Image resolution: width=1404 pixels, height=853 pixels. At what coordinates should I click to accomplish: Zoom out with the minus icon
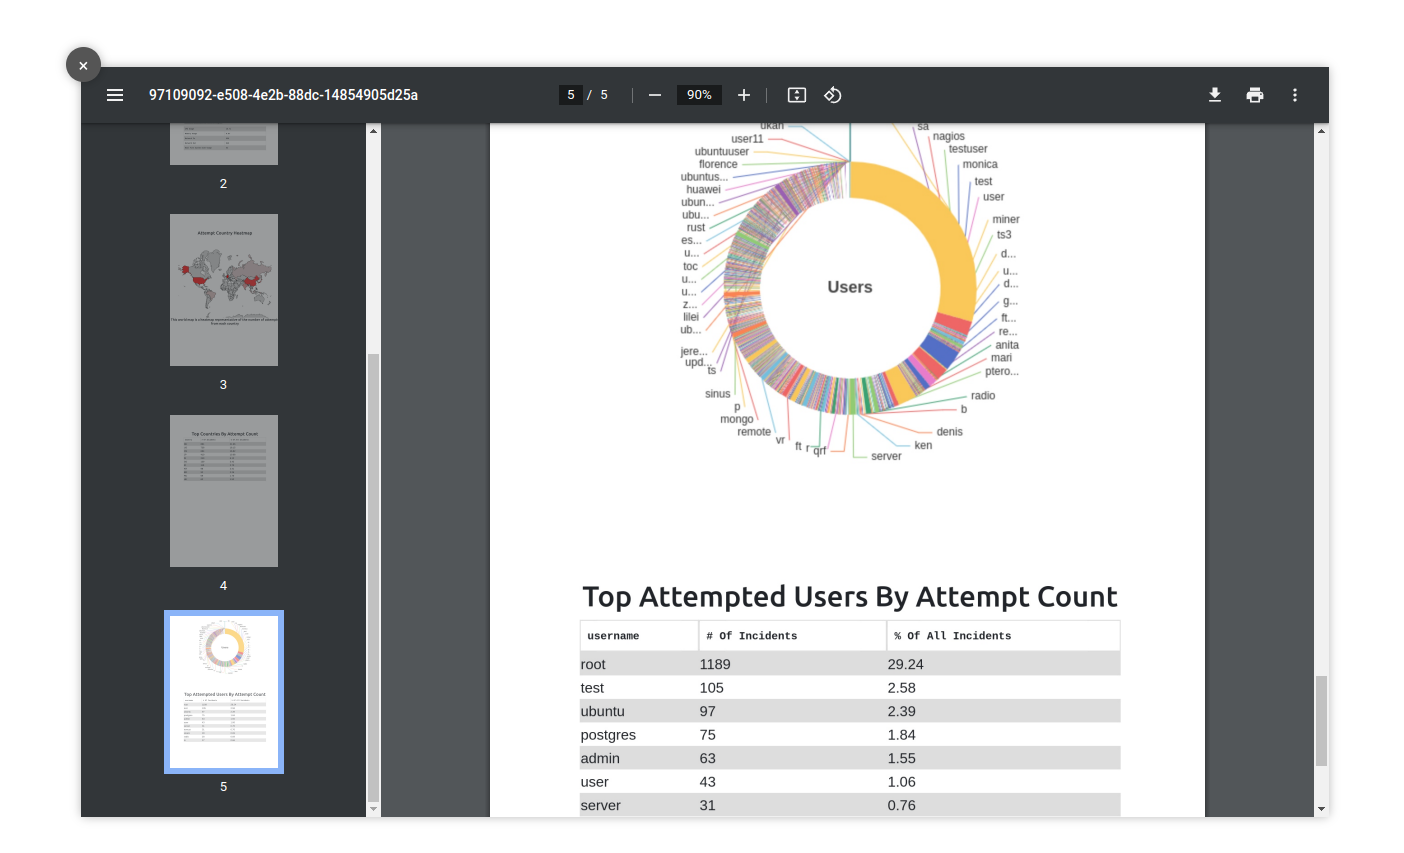655,95
